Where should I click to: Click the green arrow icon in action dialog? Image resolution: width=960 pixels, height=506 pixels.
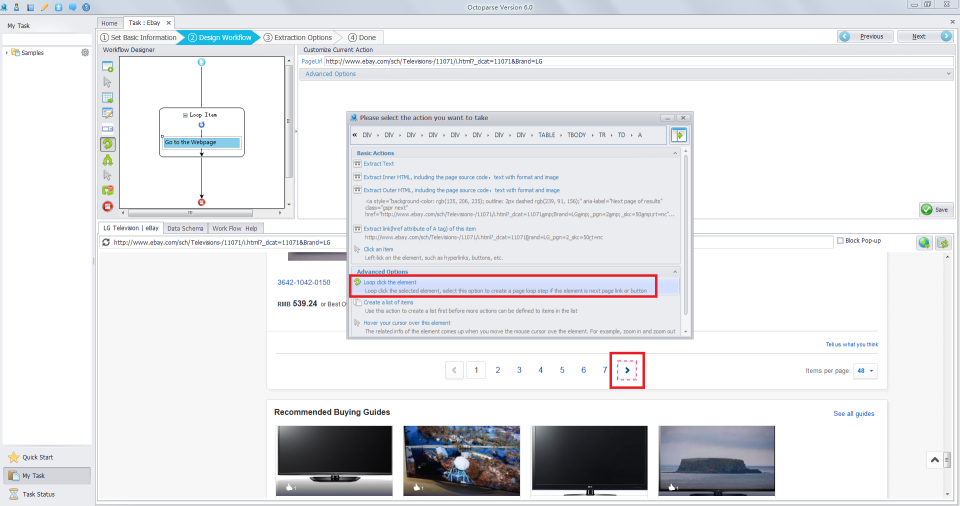click(x=679, y=135)
